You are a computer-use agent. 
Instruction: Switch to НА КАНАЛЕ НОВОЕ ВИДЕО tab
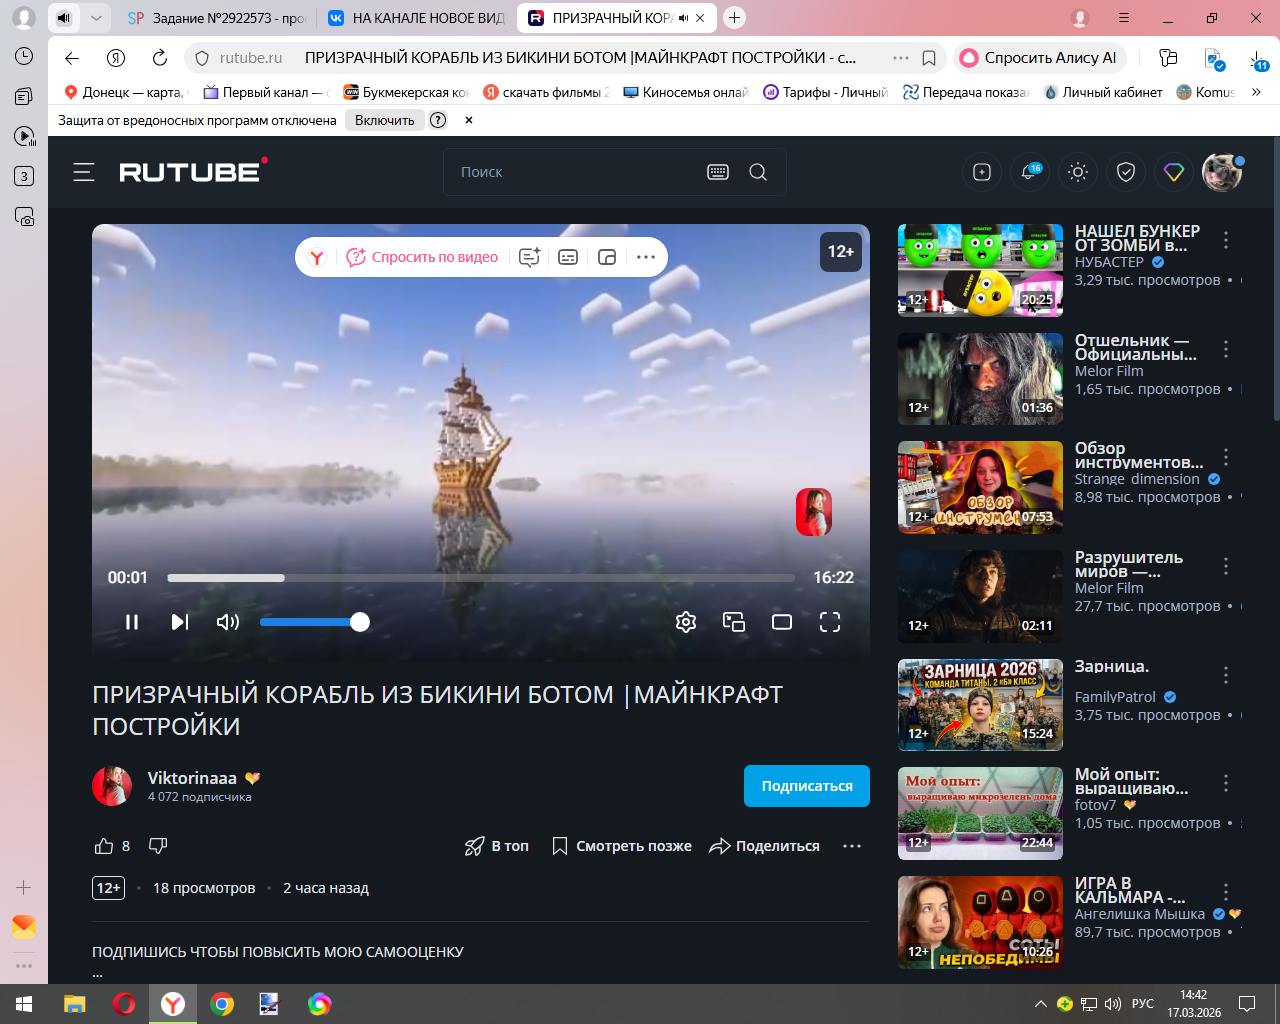point(417,18)
